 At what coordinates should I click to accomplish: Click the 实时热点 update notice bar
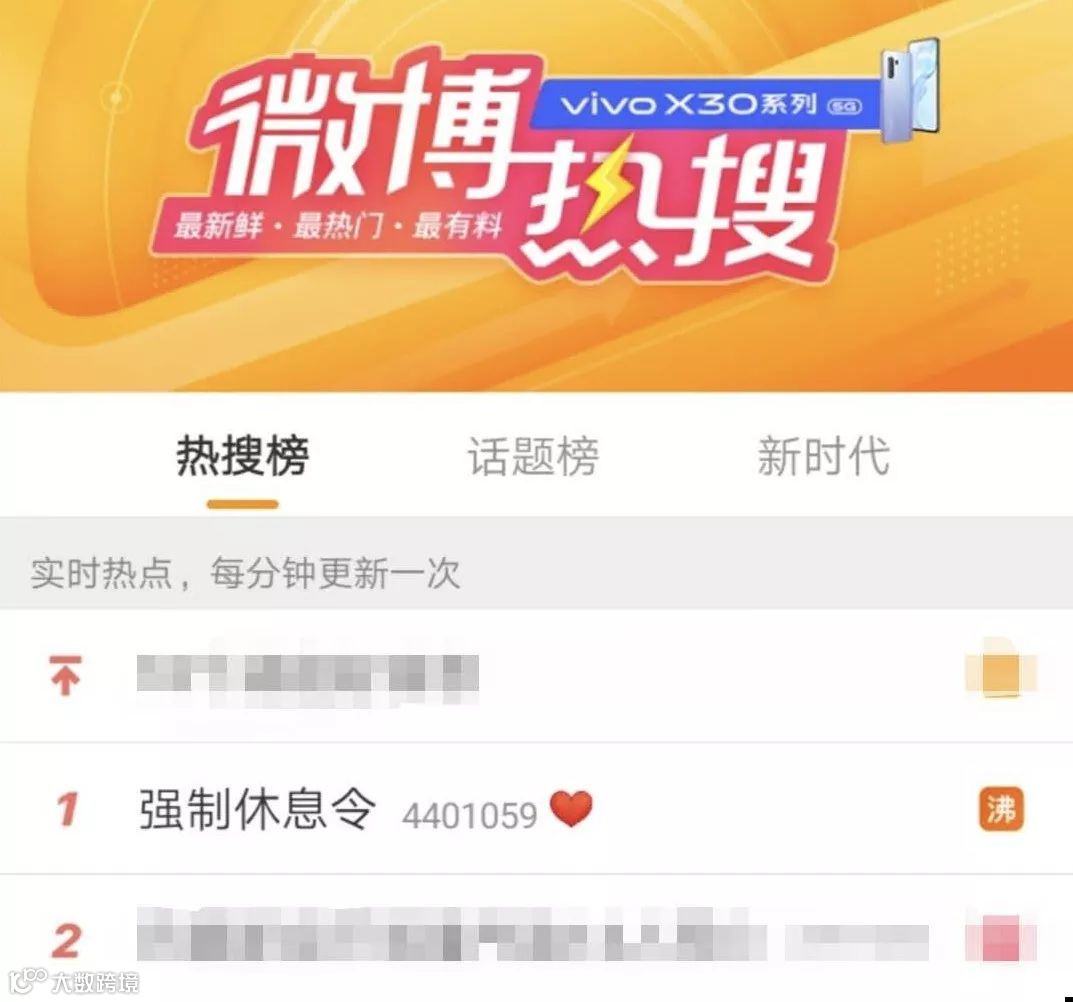click(x=536, y=572)
